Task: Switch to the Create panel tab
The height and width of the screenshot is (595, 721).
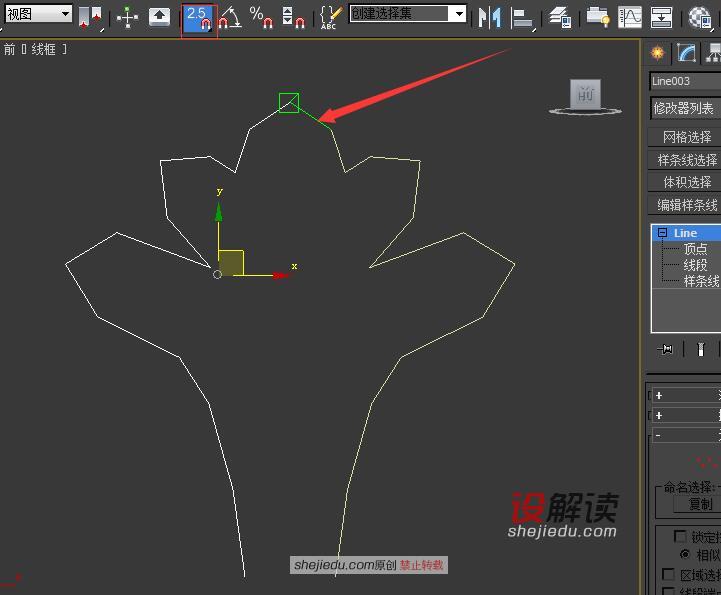Action: [658, 53]
